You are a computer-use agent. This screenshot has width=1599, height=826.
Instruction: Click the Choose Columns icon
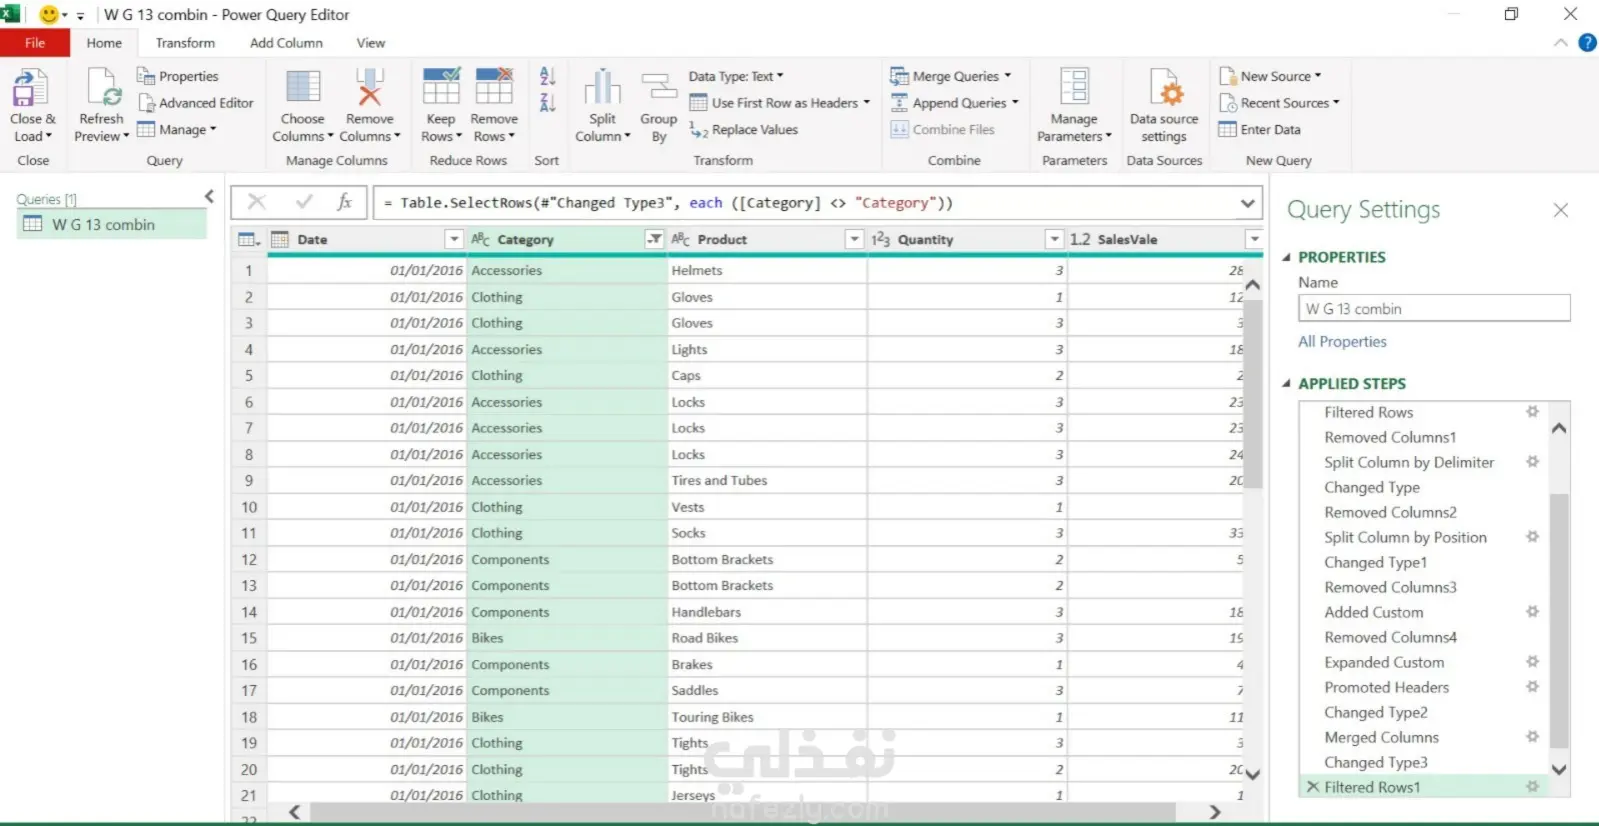coord(303,87)
